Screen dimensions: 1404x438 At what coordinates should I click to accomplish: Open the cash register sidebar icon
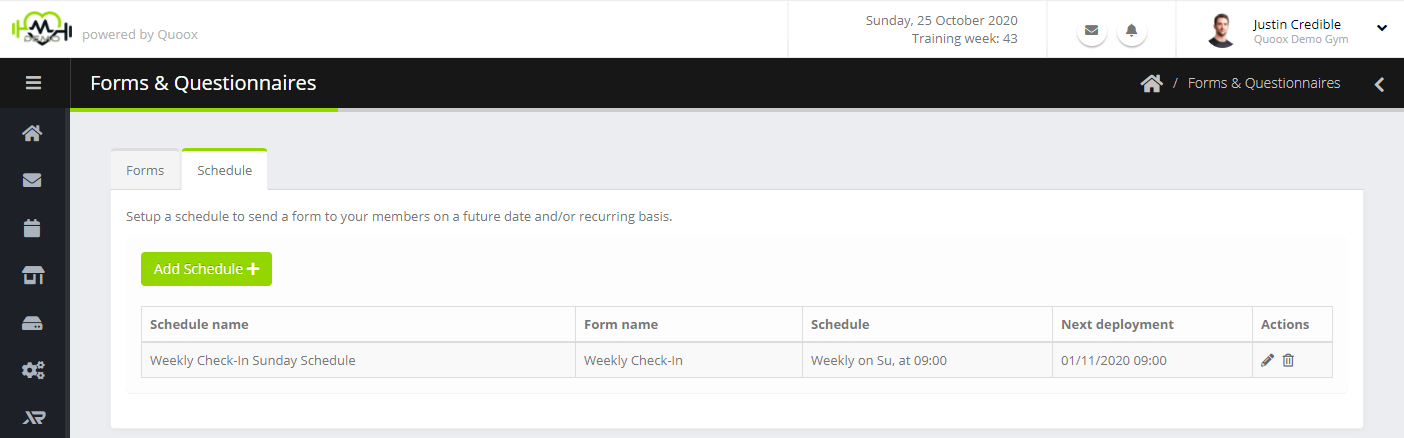[33, 324]
